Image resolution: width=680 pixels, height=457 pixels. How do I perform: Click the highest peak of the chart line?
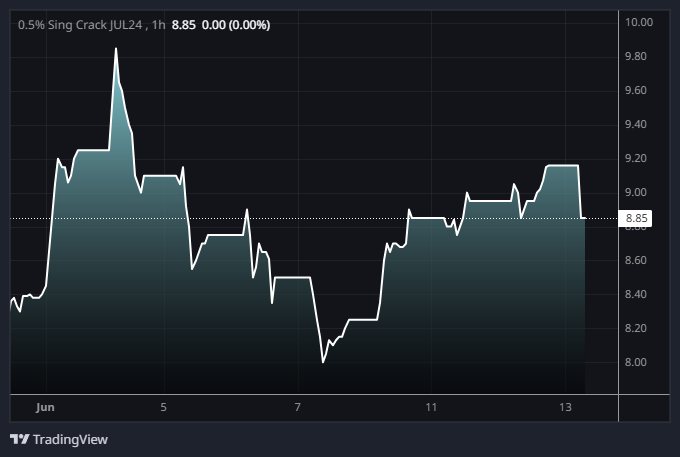[116, 48]
